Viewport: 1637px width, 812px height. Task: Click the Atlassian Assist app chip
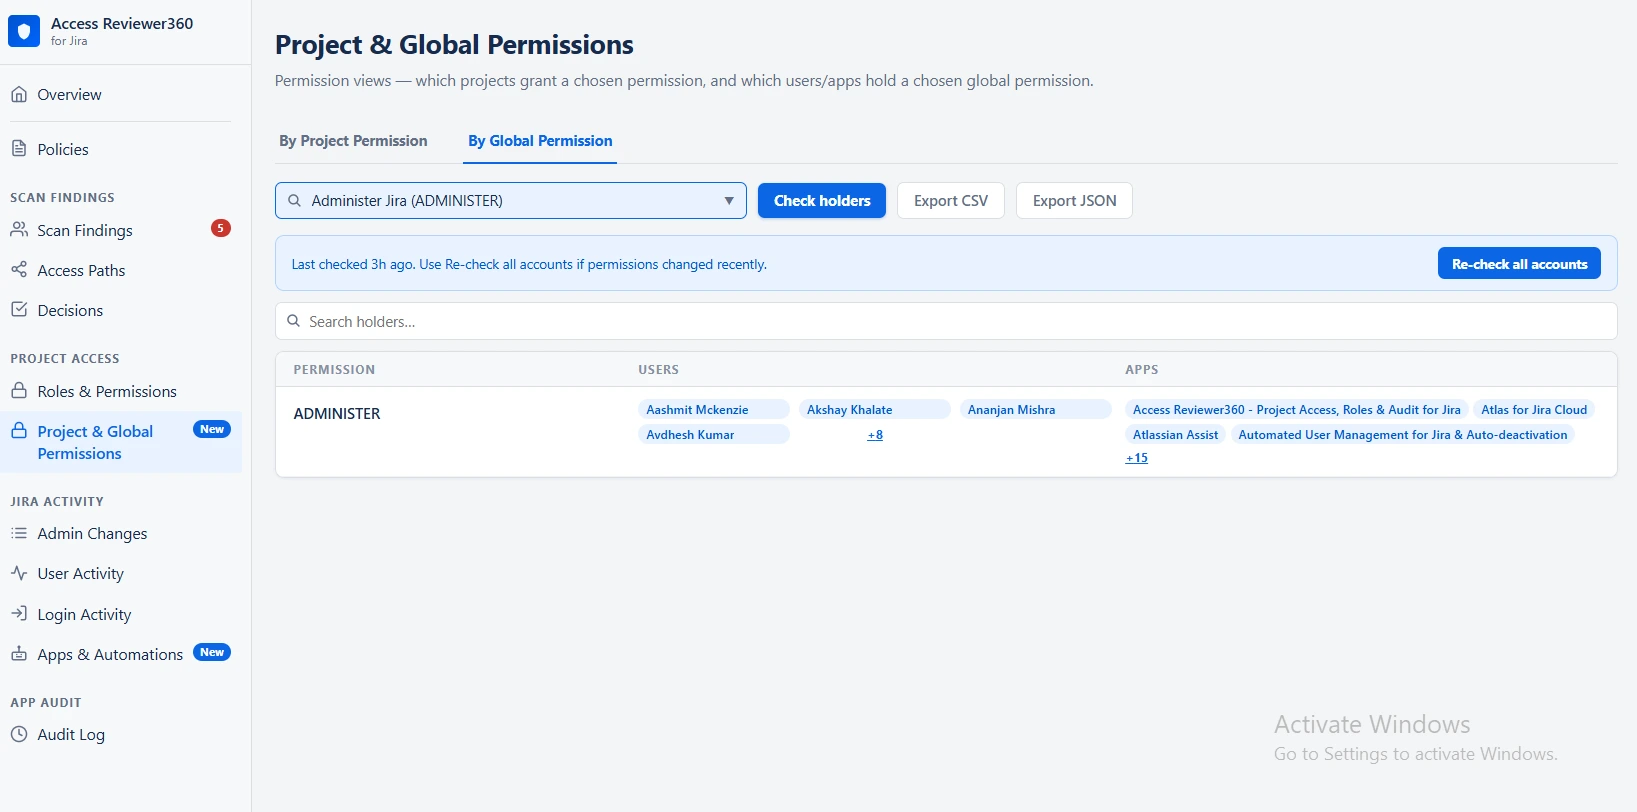point(1175,434)
